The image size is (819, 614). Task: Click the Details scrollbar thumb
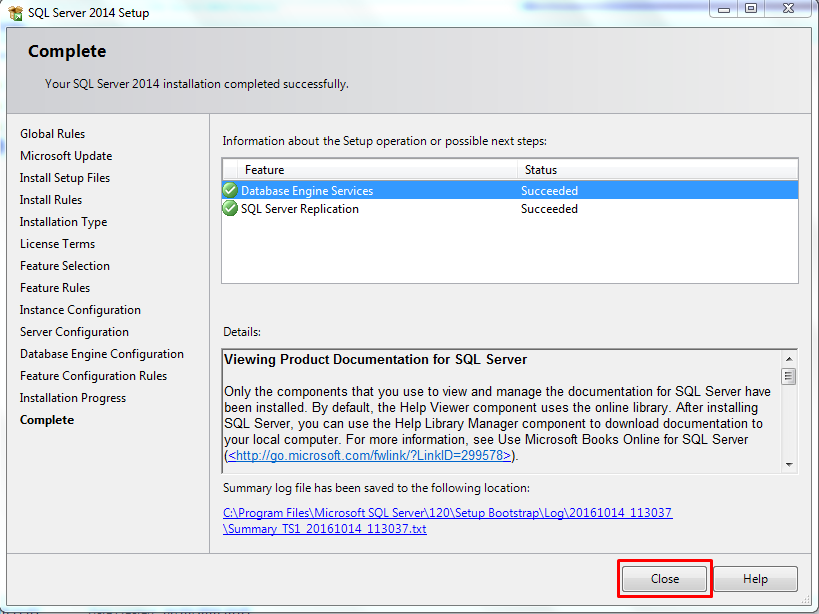point(789,376)
